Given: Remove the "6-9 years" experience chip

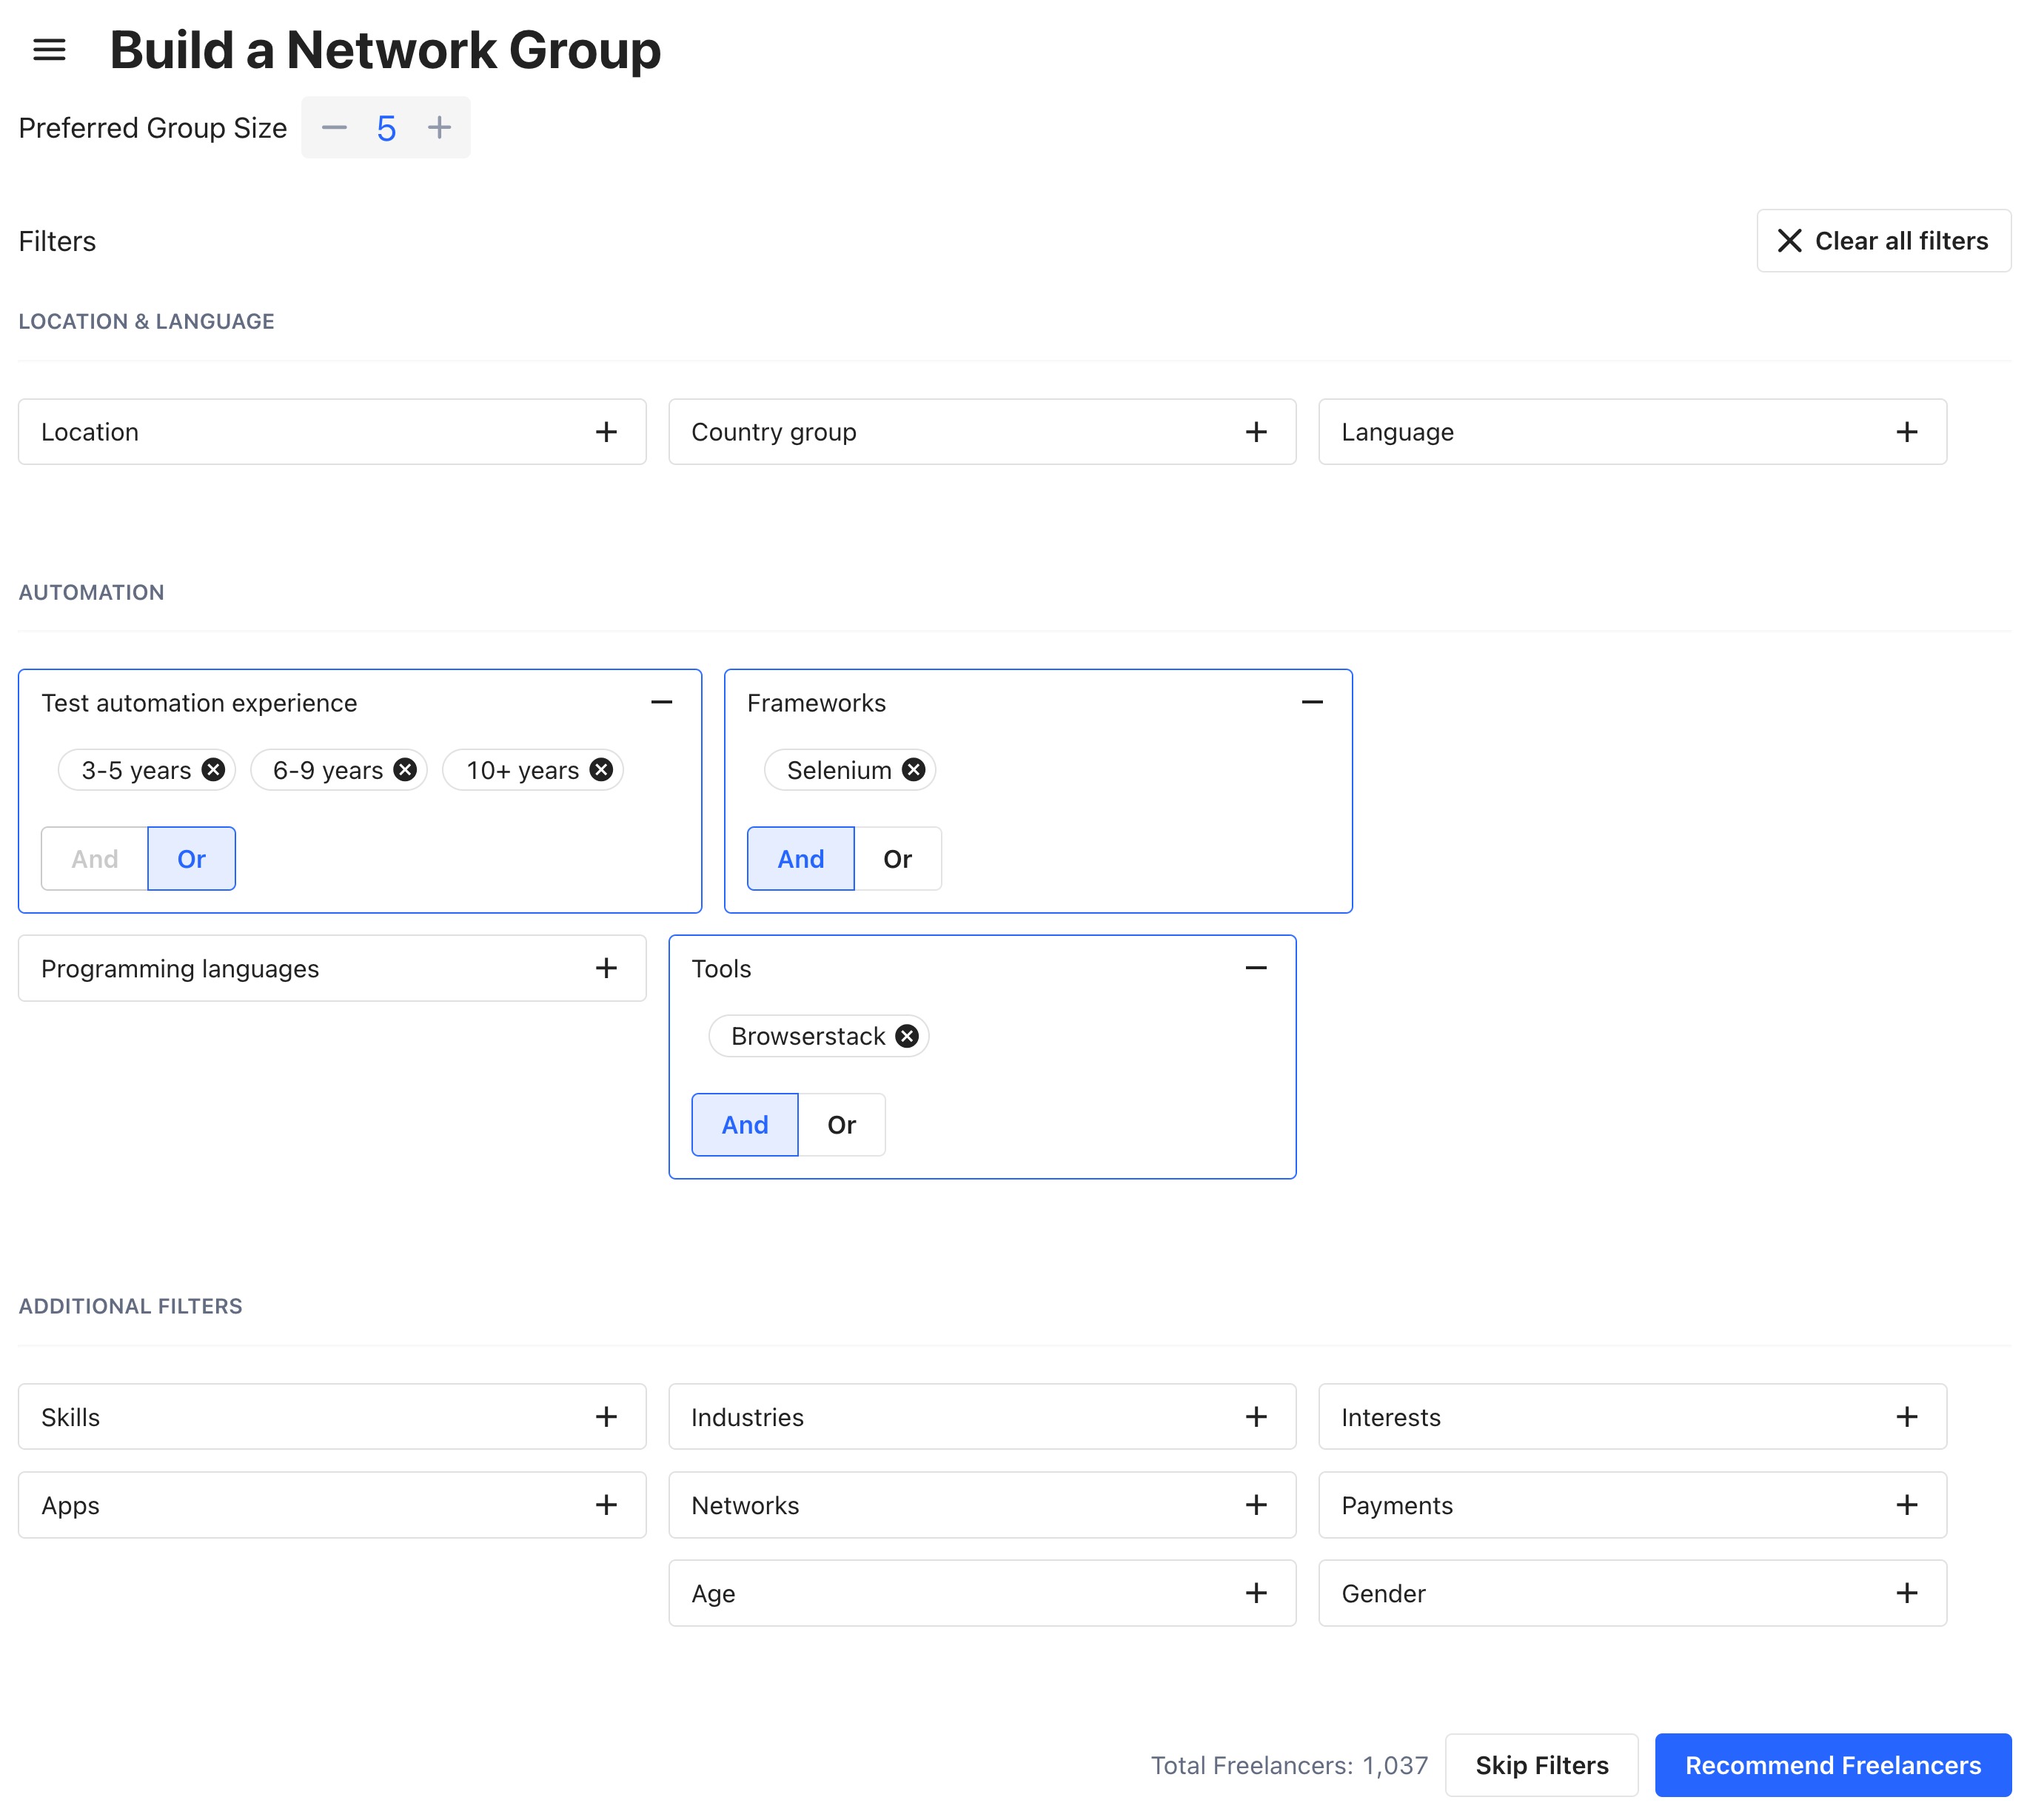Looking at the screenshot, I should [x=404, y=769].
